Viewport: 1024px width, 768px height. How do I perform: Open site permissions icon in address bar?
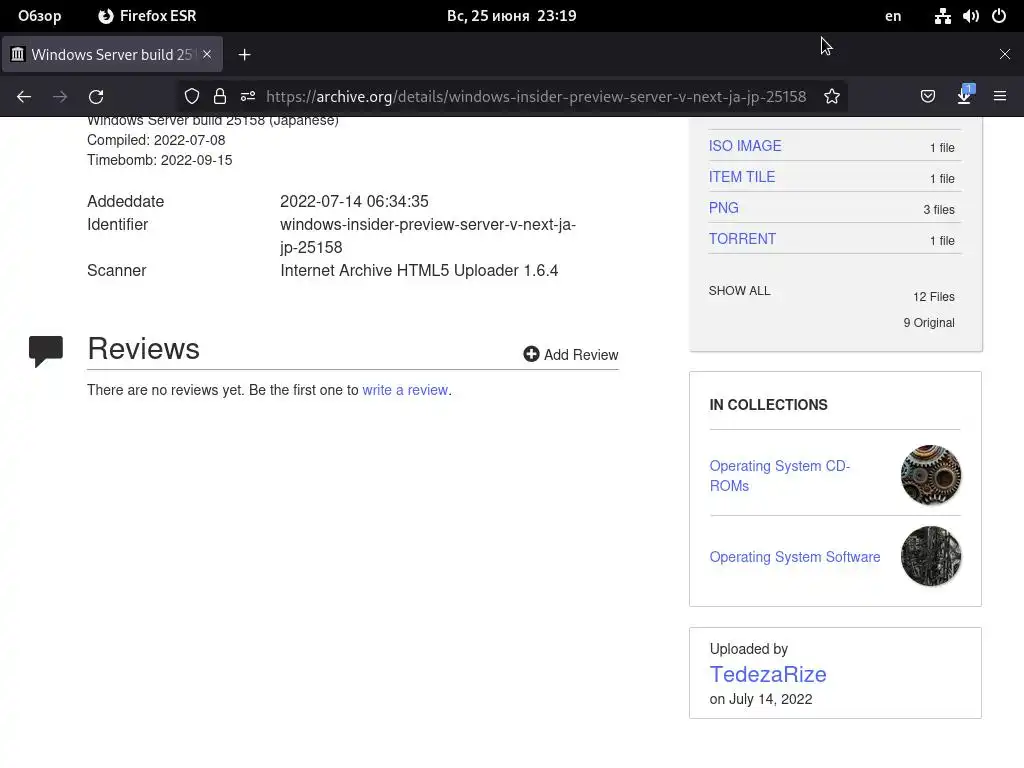click(248, 97)
